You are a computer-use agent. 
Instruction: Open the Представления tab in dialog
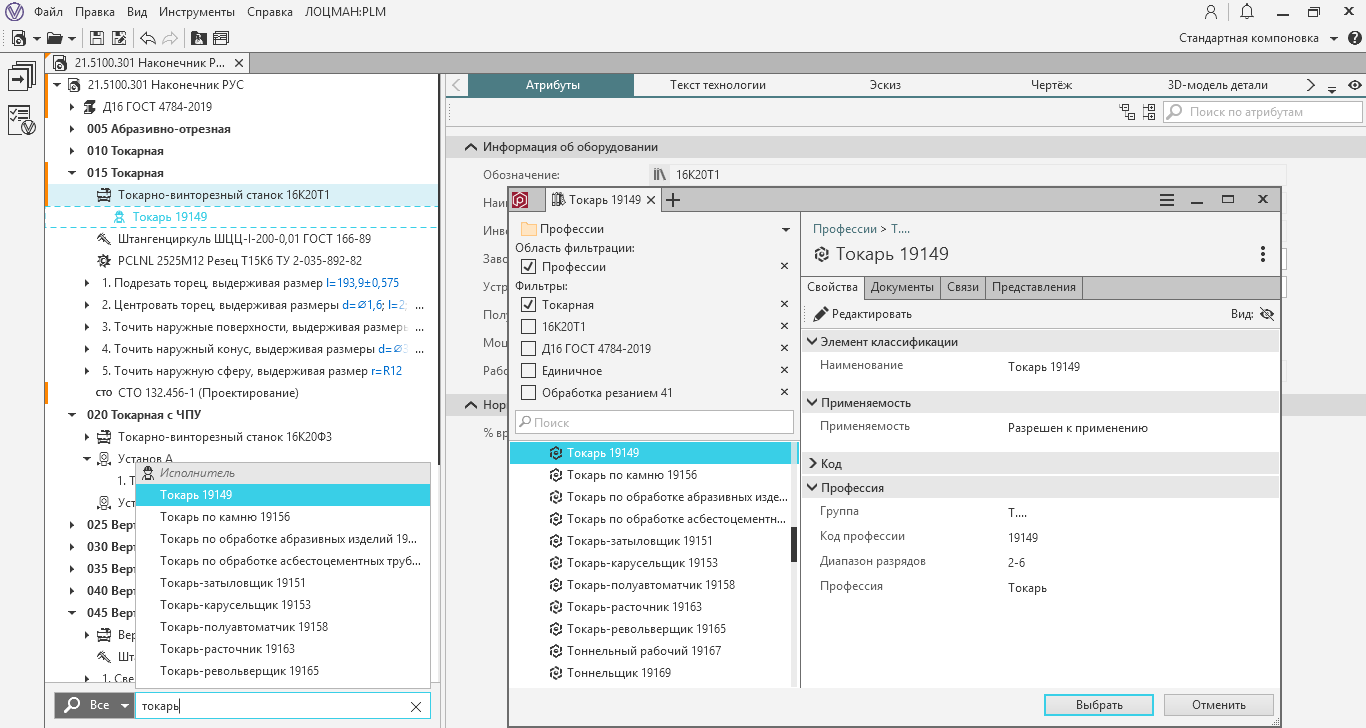point(1034,287)
